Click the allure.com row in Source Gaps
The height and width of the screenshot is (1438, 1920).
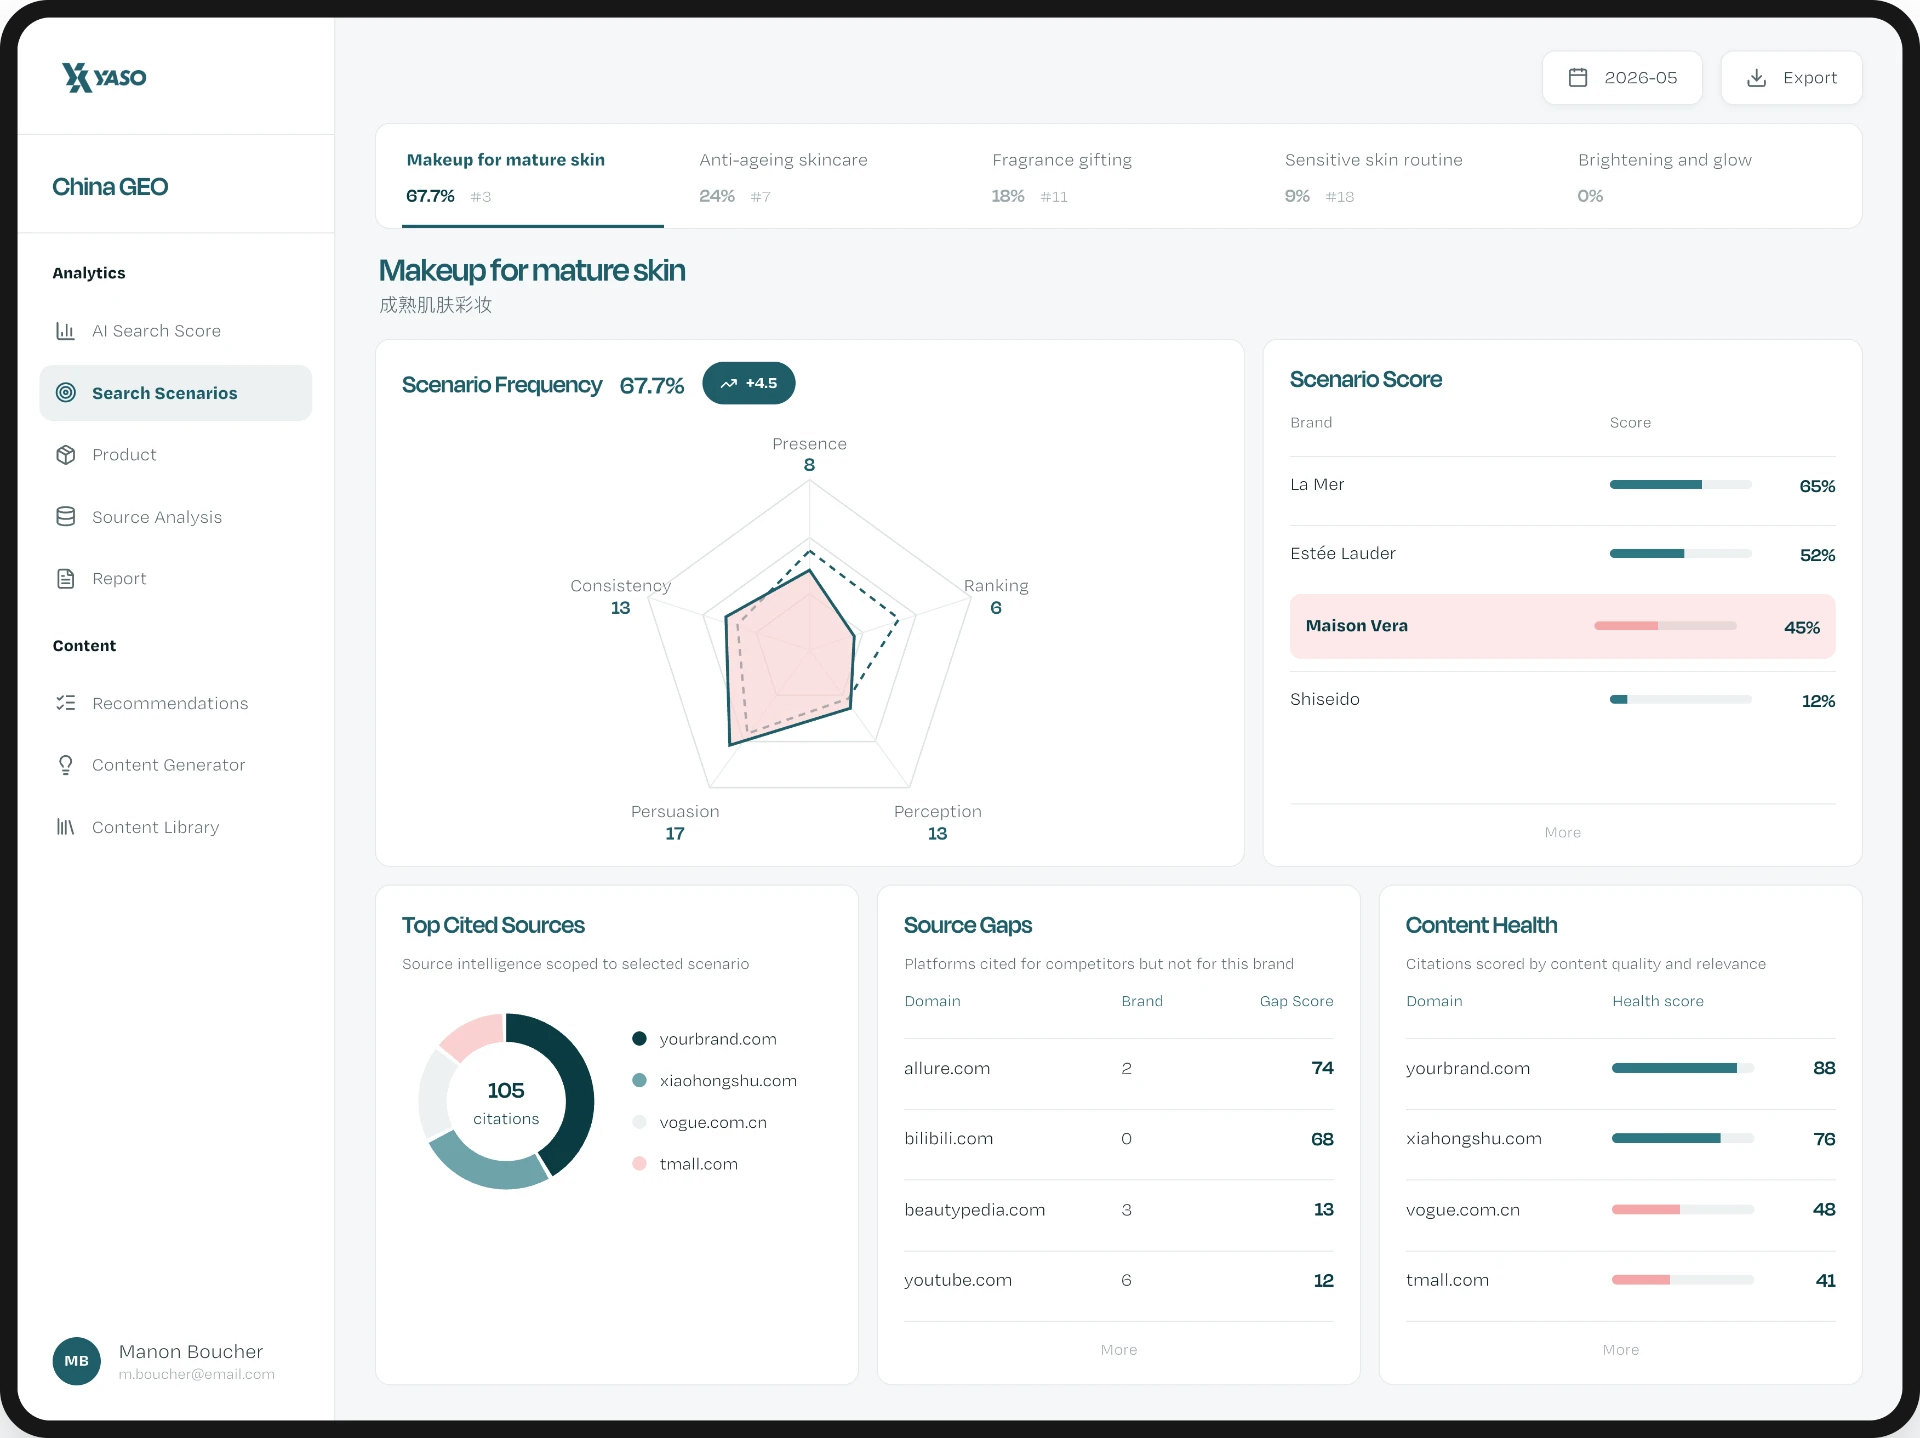coord(1118,1068)
